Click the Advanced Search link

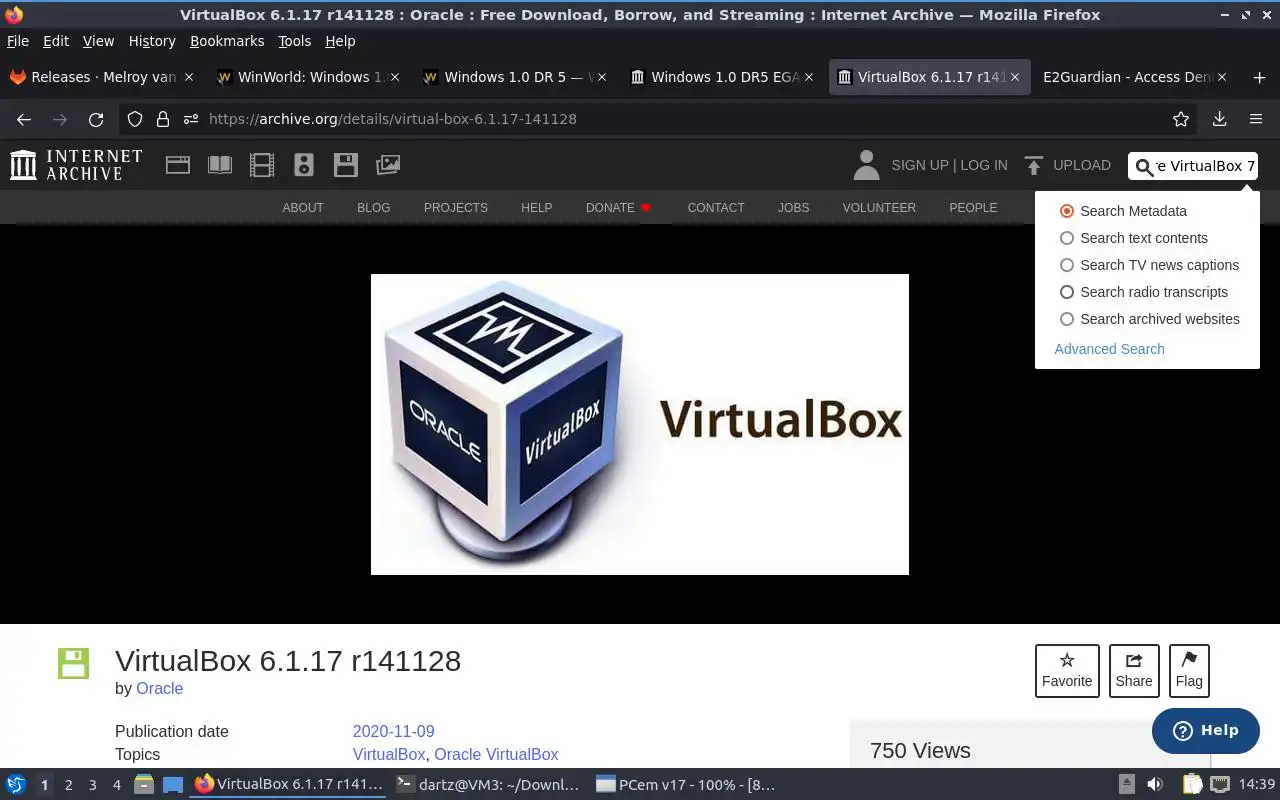coord(1109,349)
